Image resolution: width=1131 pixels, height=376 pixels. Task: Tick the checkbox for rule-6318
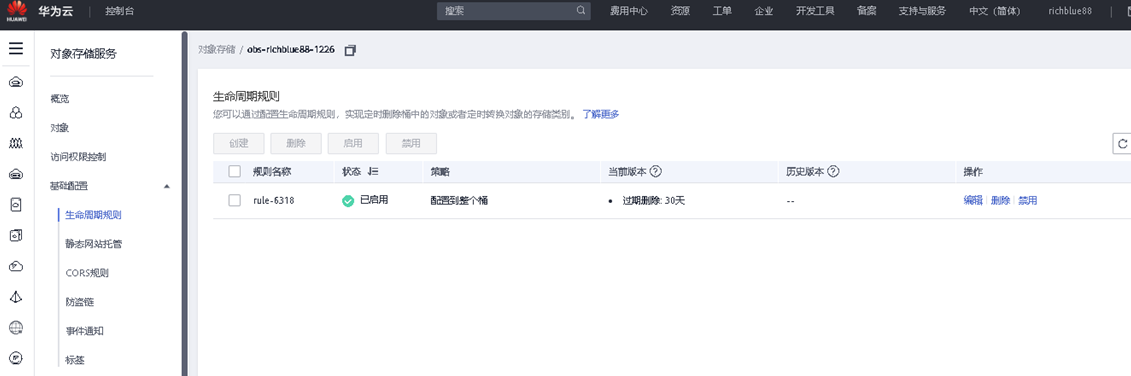pos(234,201)
